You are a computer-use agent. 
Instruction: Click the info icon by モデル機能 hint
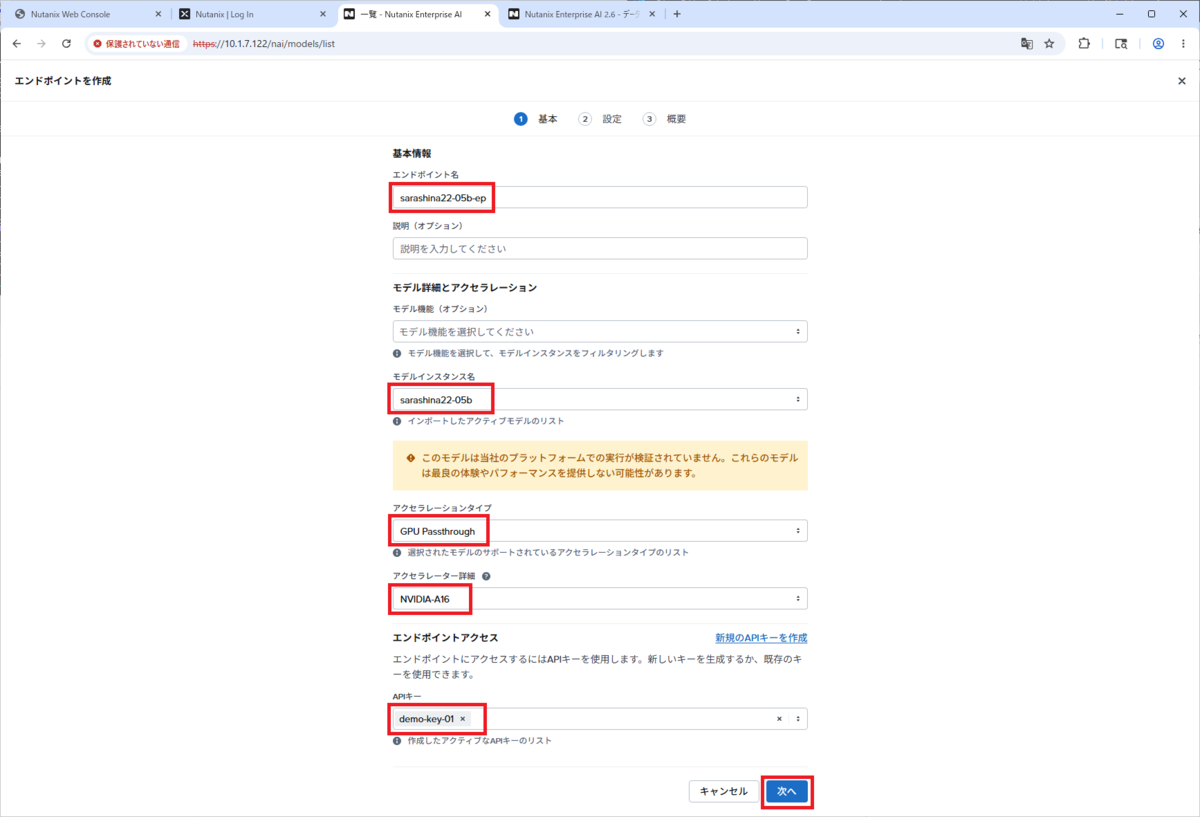pyautogui.click(x=397, y=353)
